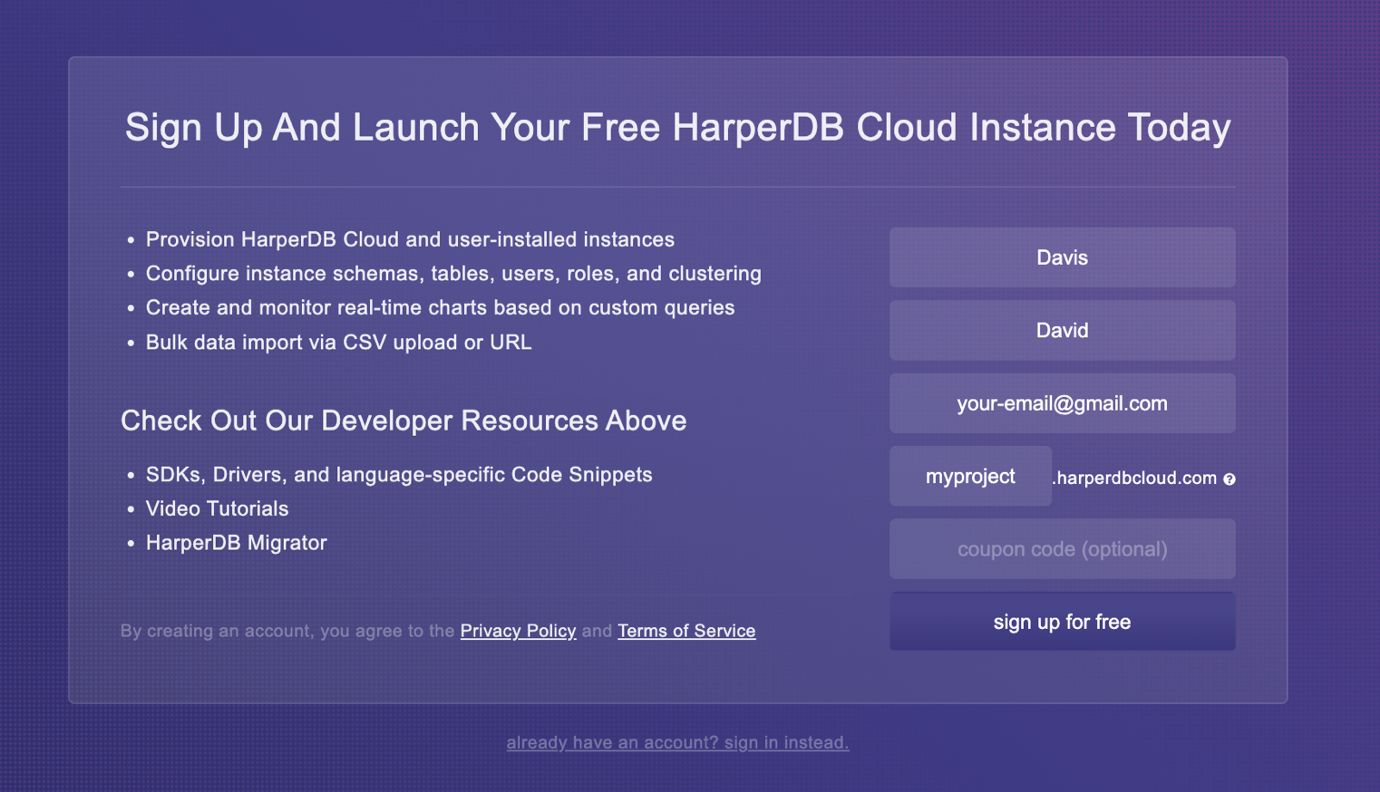
Task: Click the Provision HarperDB Cloud bullet text
Action: 410,240
